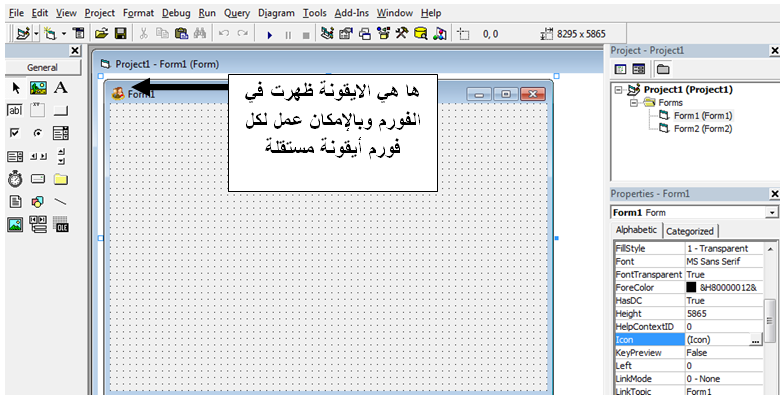Click the Toggle Folders icon in Project panel
This screenshot has width=784, height=398.
[663, 69]
